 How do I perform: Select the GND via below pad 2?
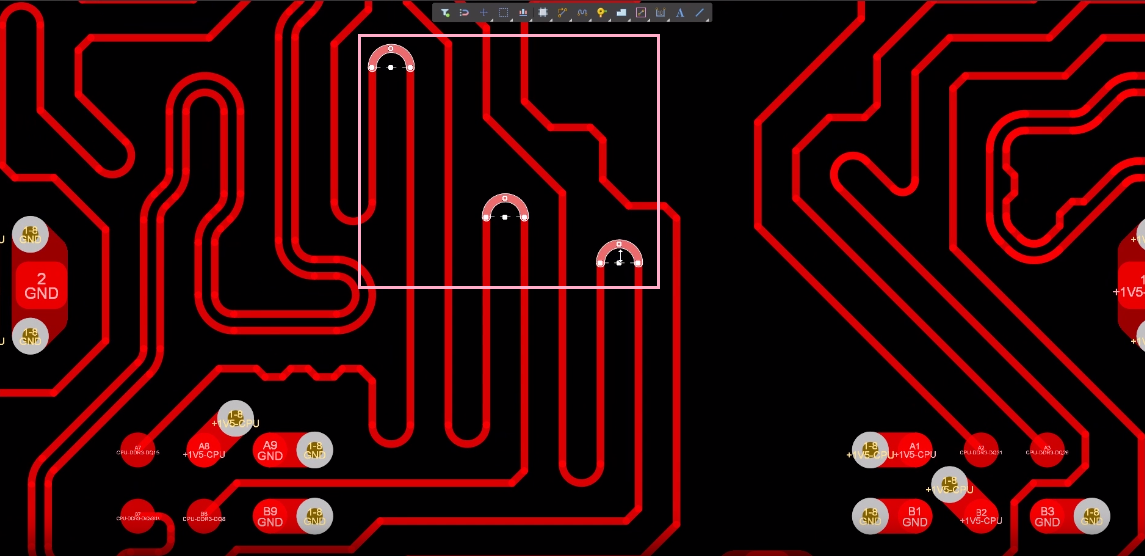click(30, 336)
